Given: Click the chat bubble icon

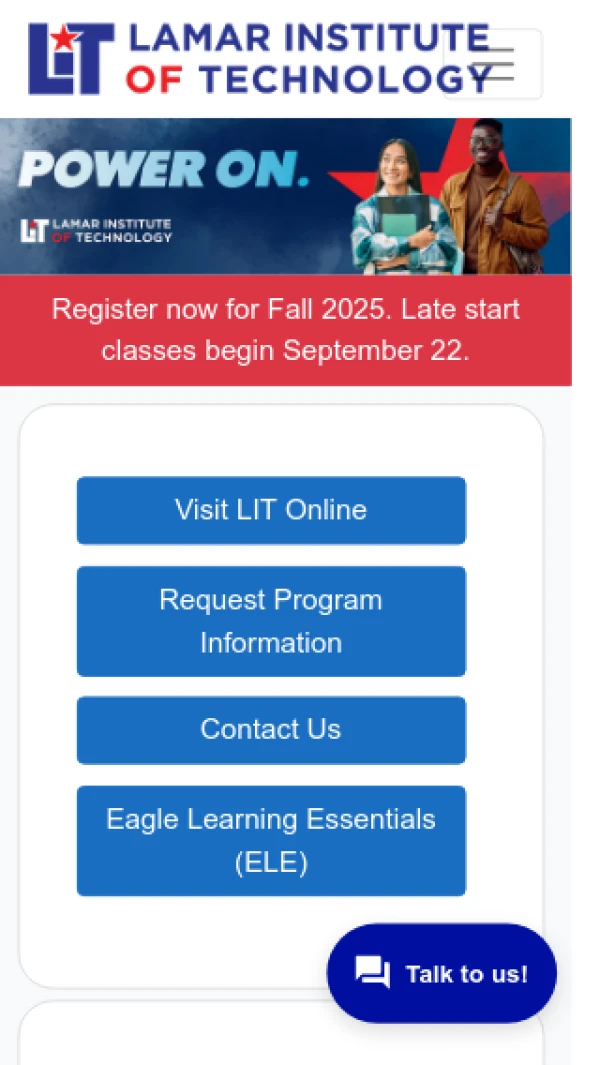Looking at the screenshot, I should pyautogui.click(x=373, y=973).
